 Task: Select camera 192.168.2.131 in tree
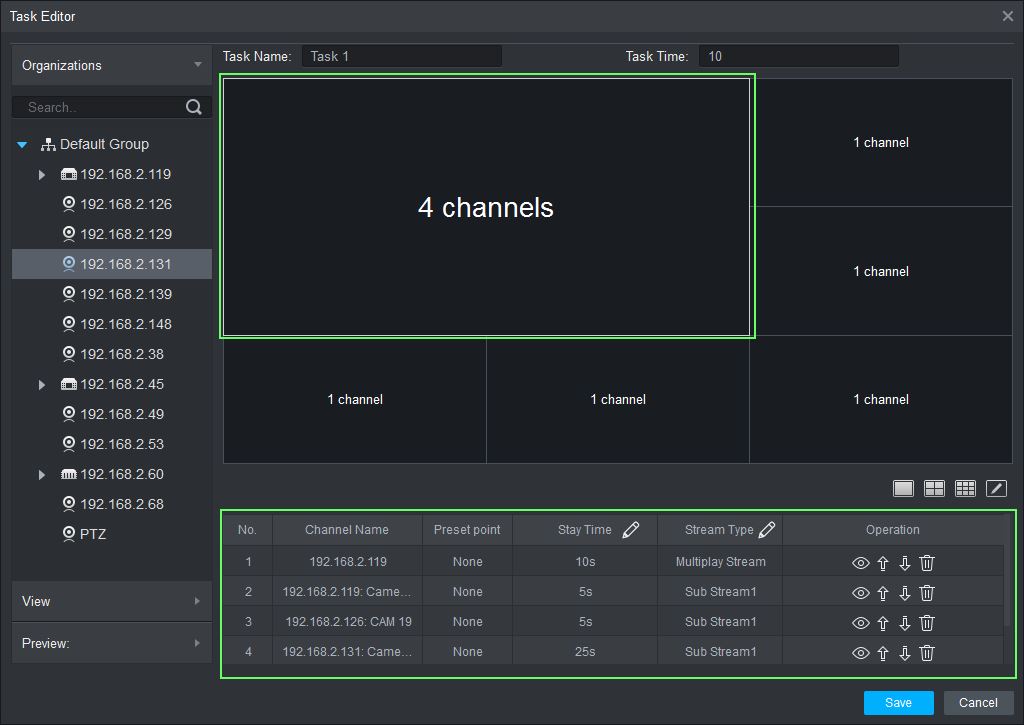point(112,264)
